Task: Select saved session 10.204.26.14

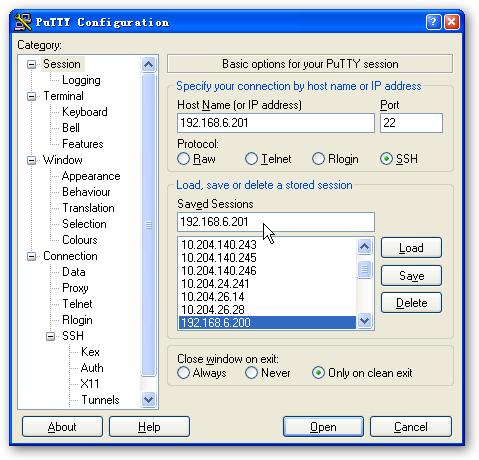Action: [267, 297]
